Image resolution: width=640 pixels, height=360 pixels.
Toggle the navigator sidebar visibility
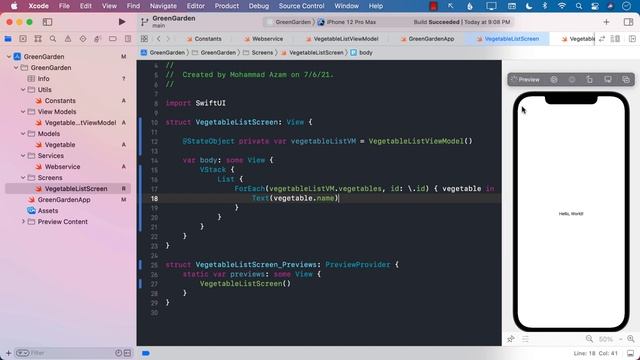point(47,22)
